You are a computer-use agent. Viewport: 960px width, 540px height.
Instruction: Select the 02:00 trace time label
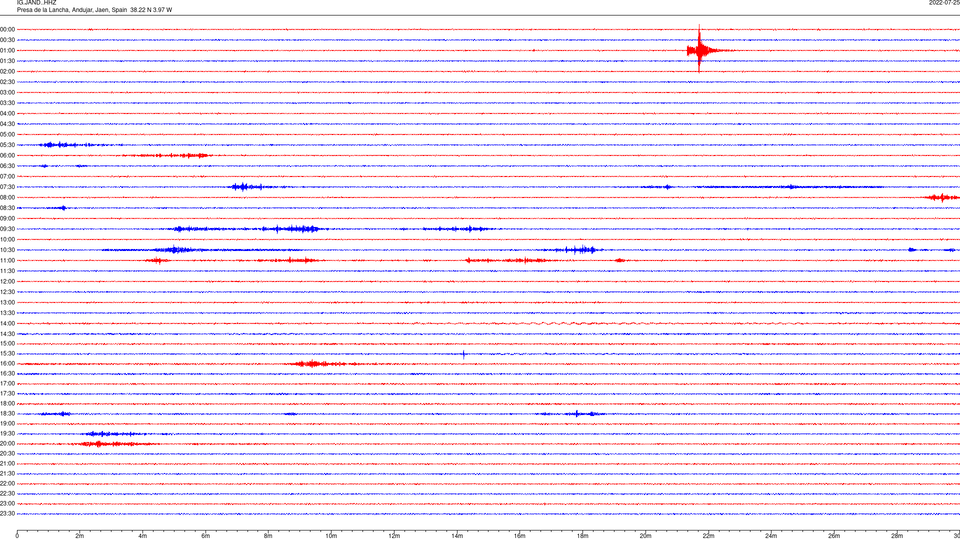7,71
